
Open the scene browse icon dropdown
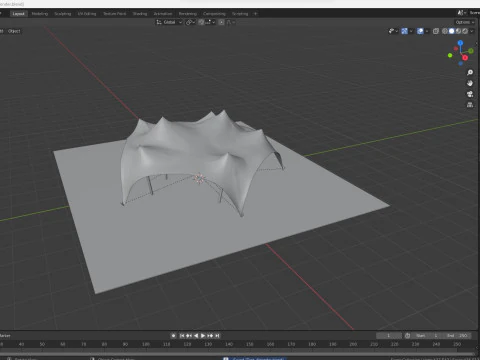461,13
